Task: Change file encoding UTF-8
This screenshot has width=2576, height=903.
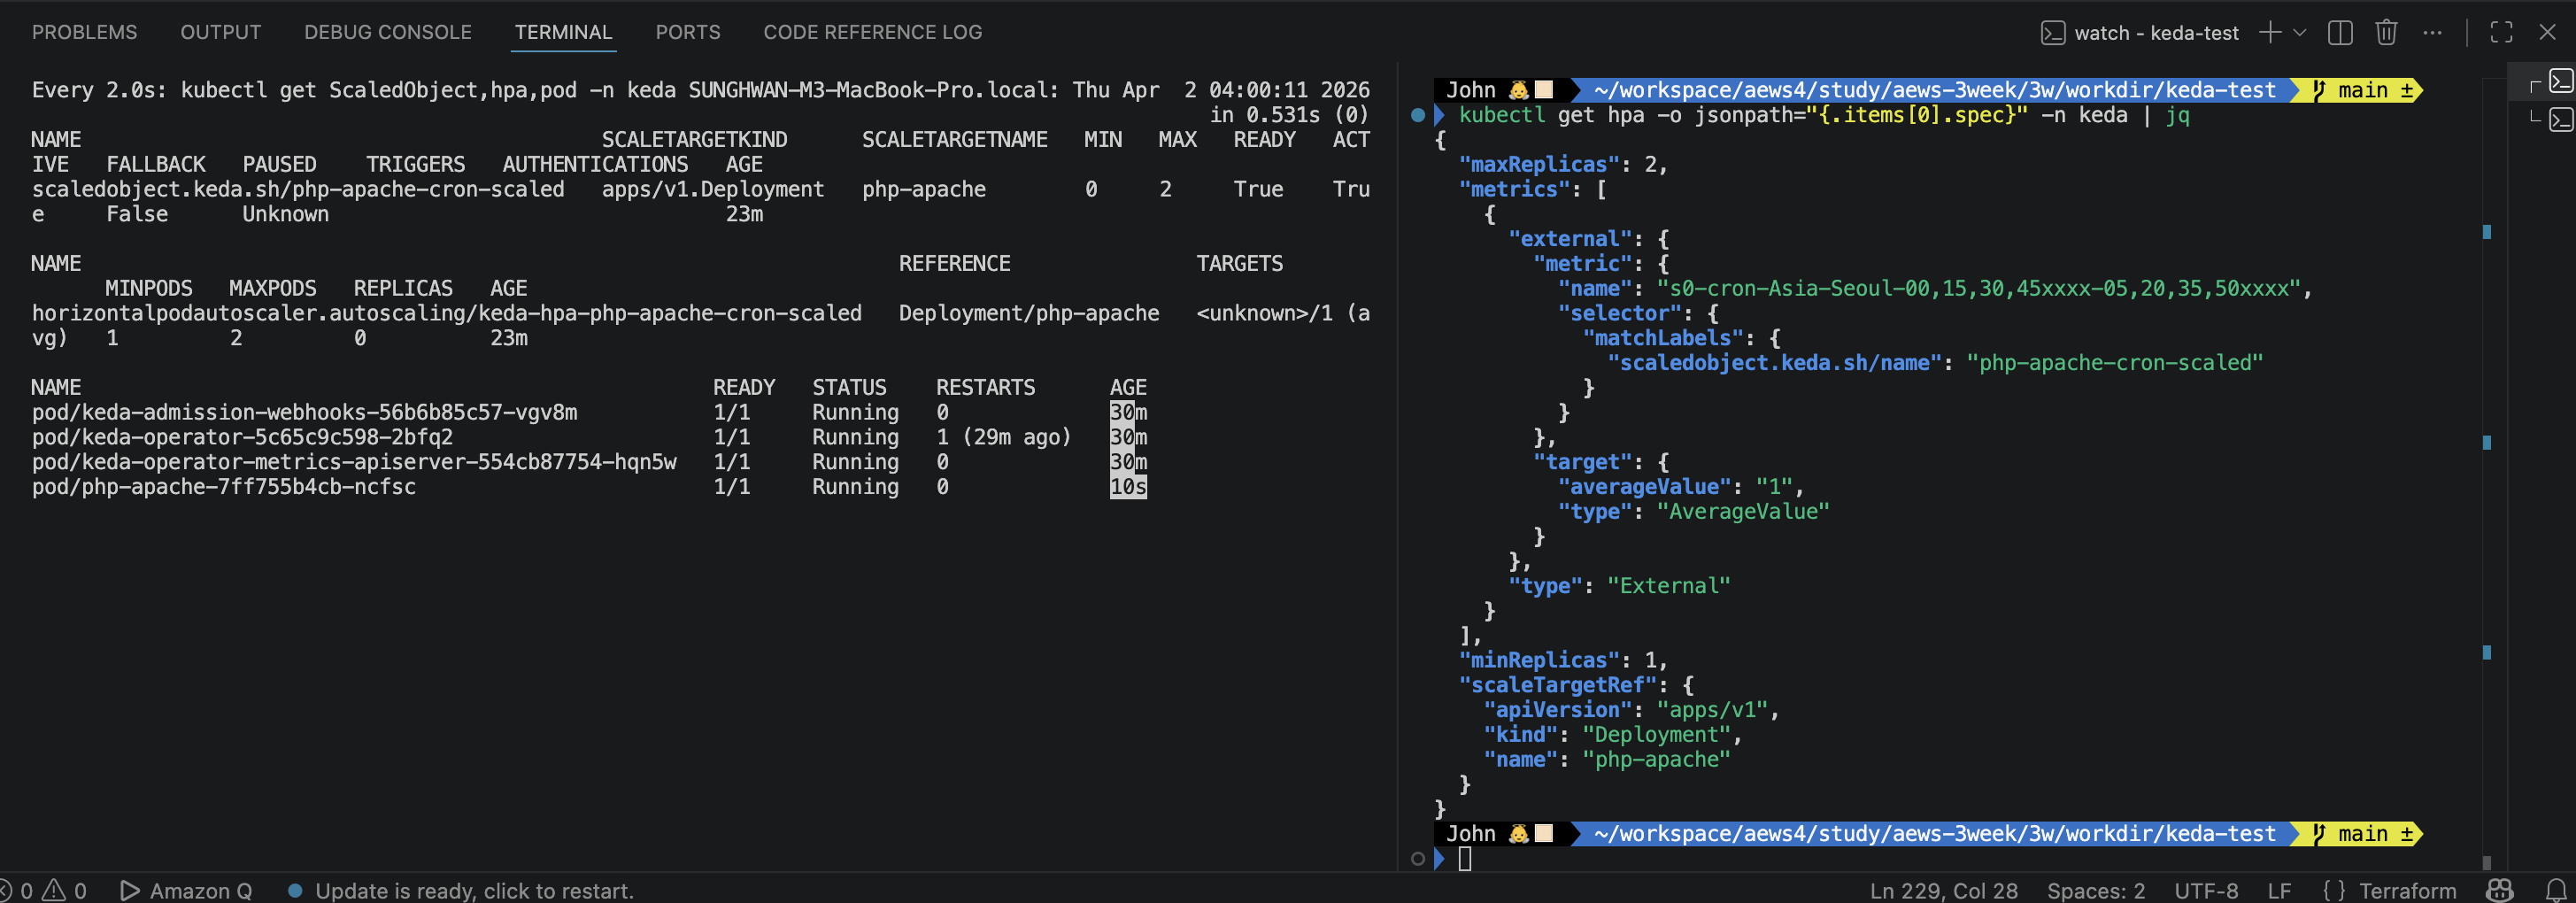Action: tap(2205, 890)
